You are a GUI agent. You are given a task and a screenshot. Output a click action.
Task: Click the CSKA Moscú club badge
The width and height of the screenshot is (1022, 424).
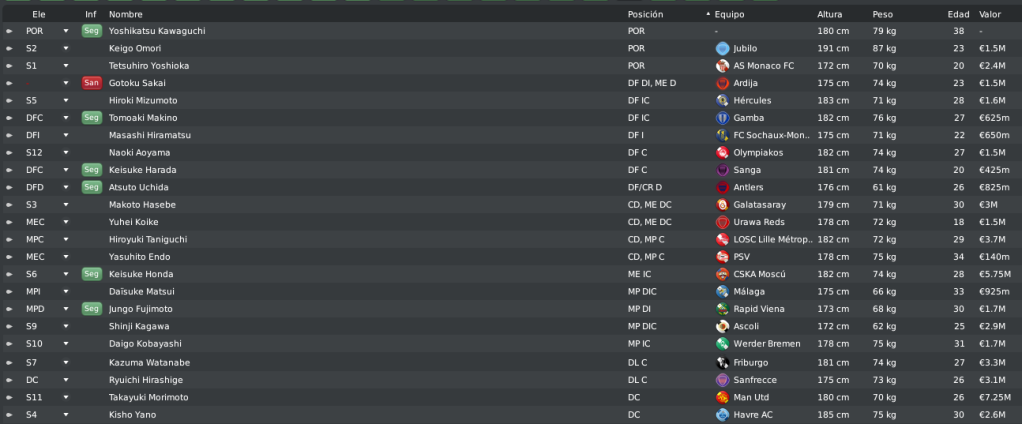point(722,274)
